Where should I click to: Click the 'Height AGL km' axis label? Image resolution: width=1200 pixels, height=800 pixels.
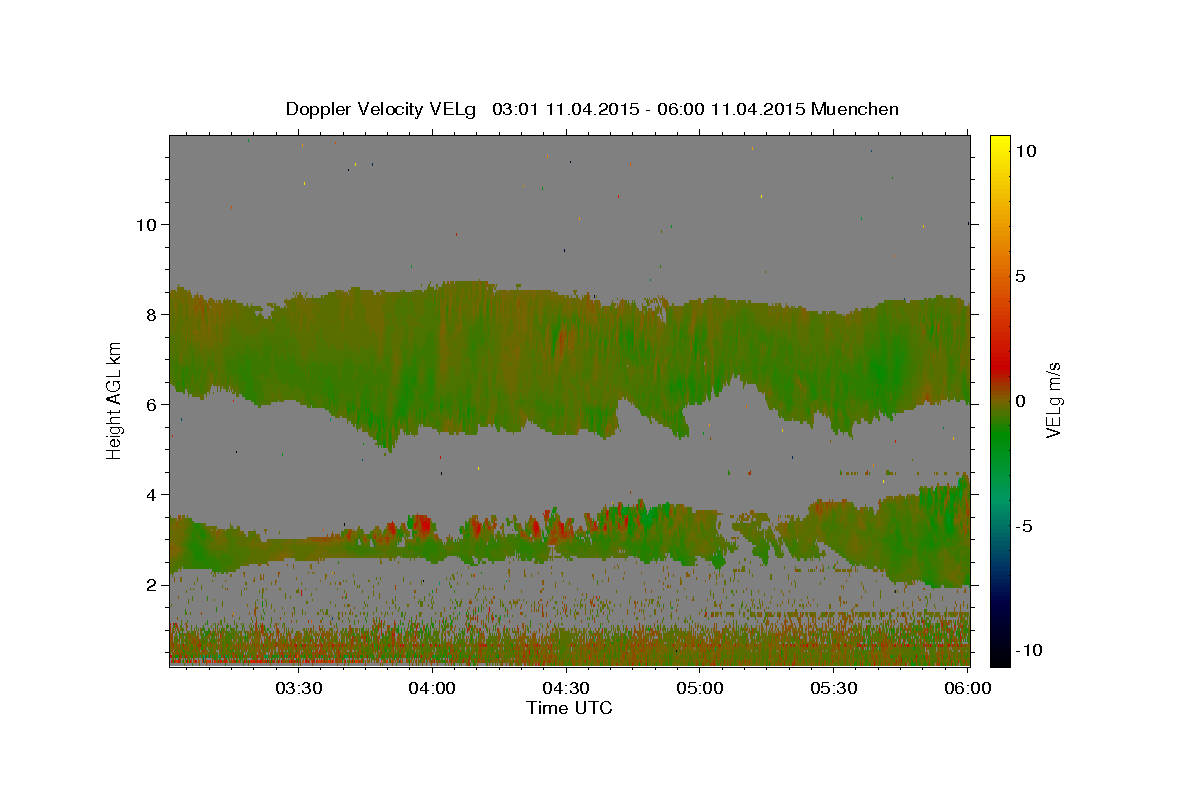click(x=115, y=400)
